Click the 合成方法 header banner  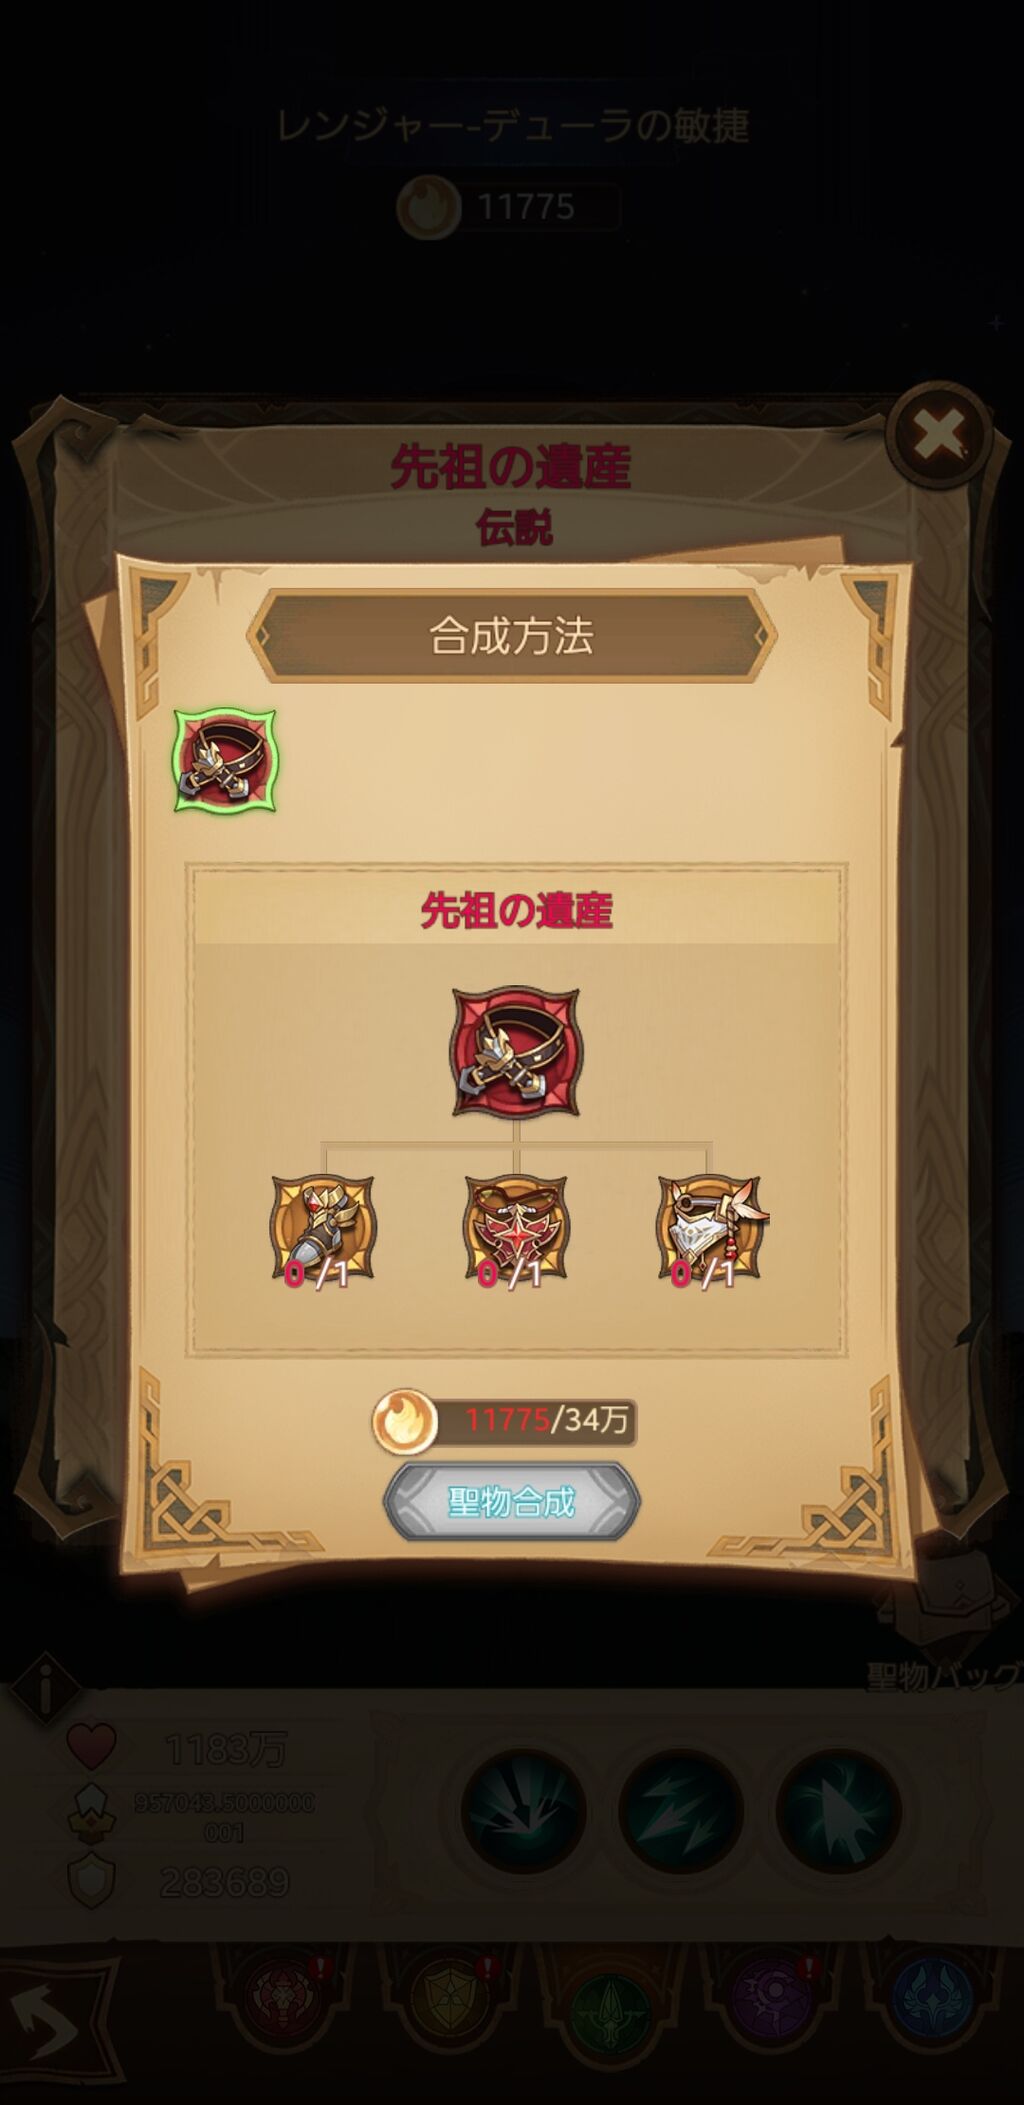(512, 636)
